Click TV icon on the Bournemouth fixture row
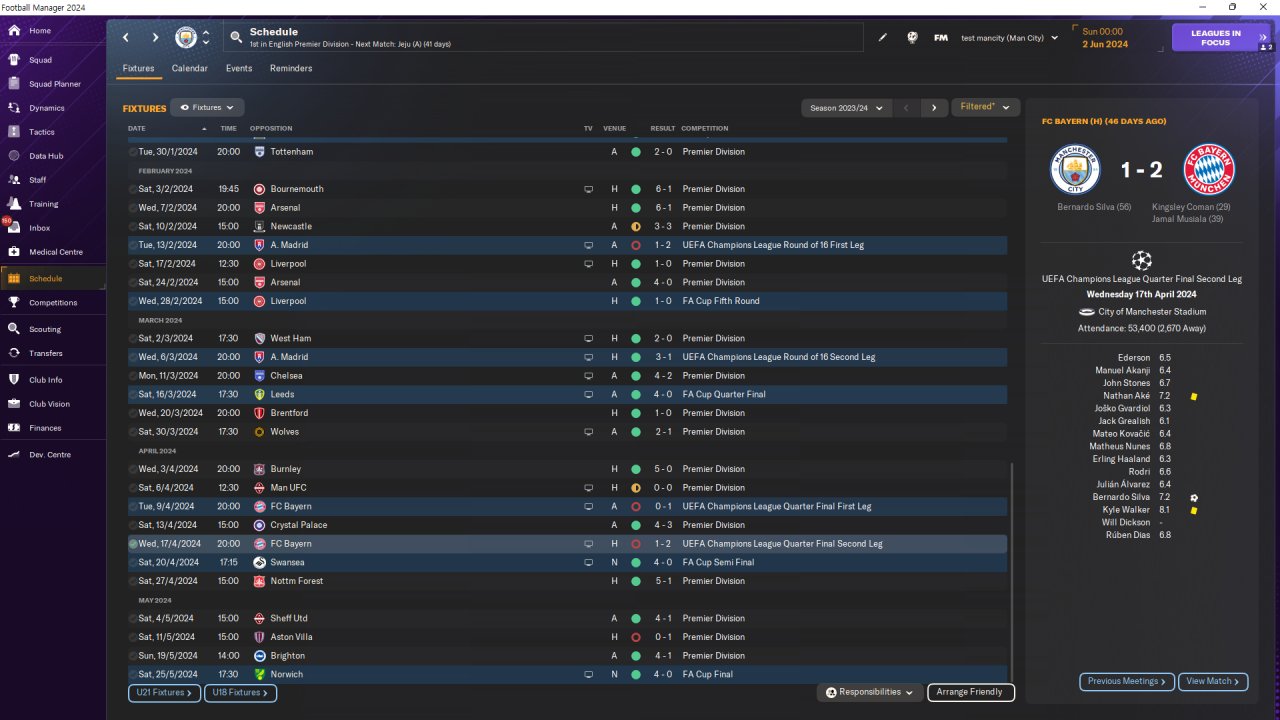 click(589, 189)
